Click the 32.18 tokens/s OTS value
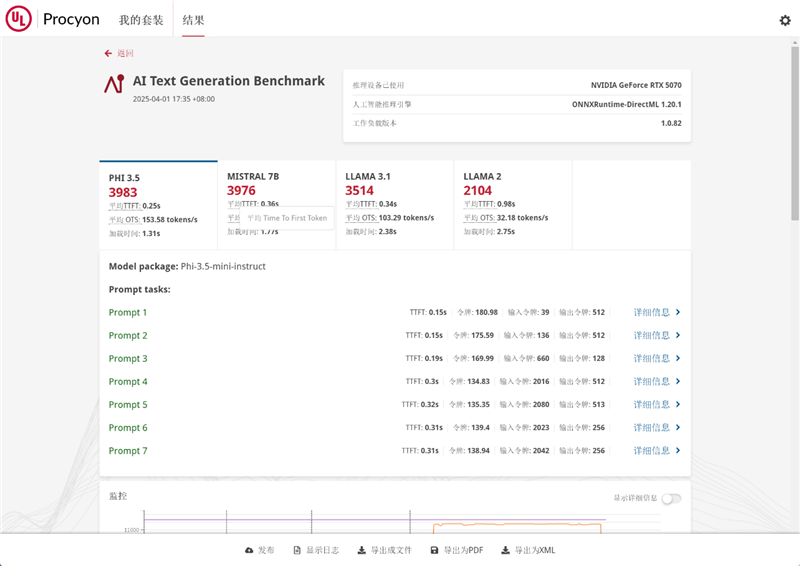800x566 pixels. 522,217
